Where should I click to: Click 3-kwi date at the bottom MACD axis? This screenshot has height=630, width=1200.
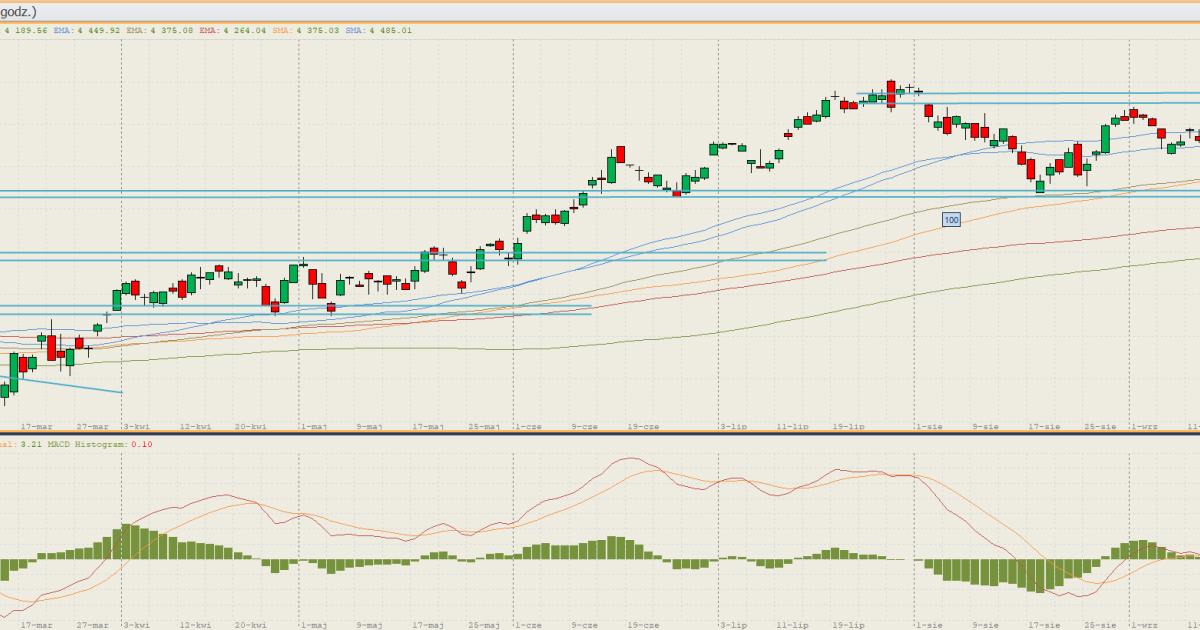(137, 624)
